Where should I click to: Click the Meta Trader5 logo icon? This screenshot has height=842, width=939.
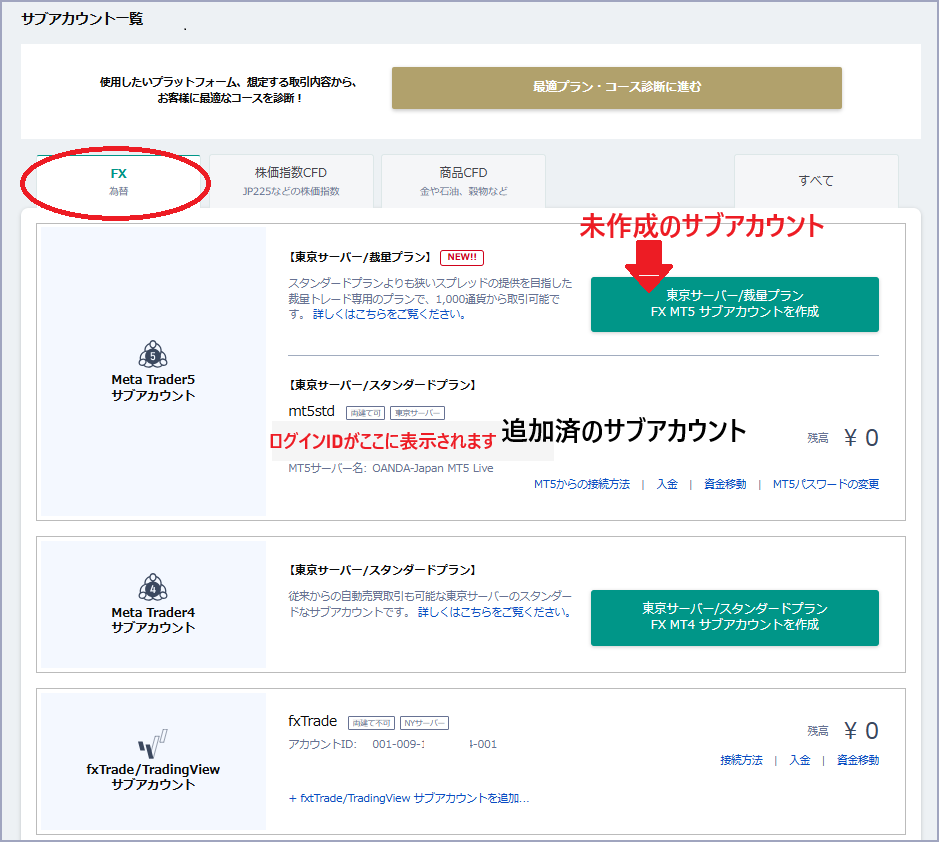click(x=153, y=354)
